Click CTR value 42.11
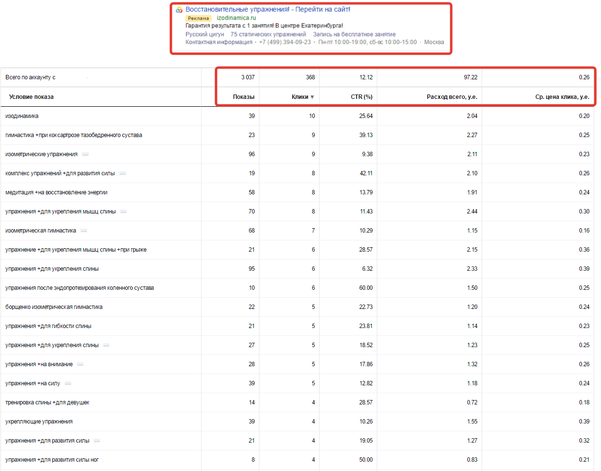The image size is (601, 471). pyautogui.click(x=366, y=173)
